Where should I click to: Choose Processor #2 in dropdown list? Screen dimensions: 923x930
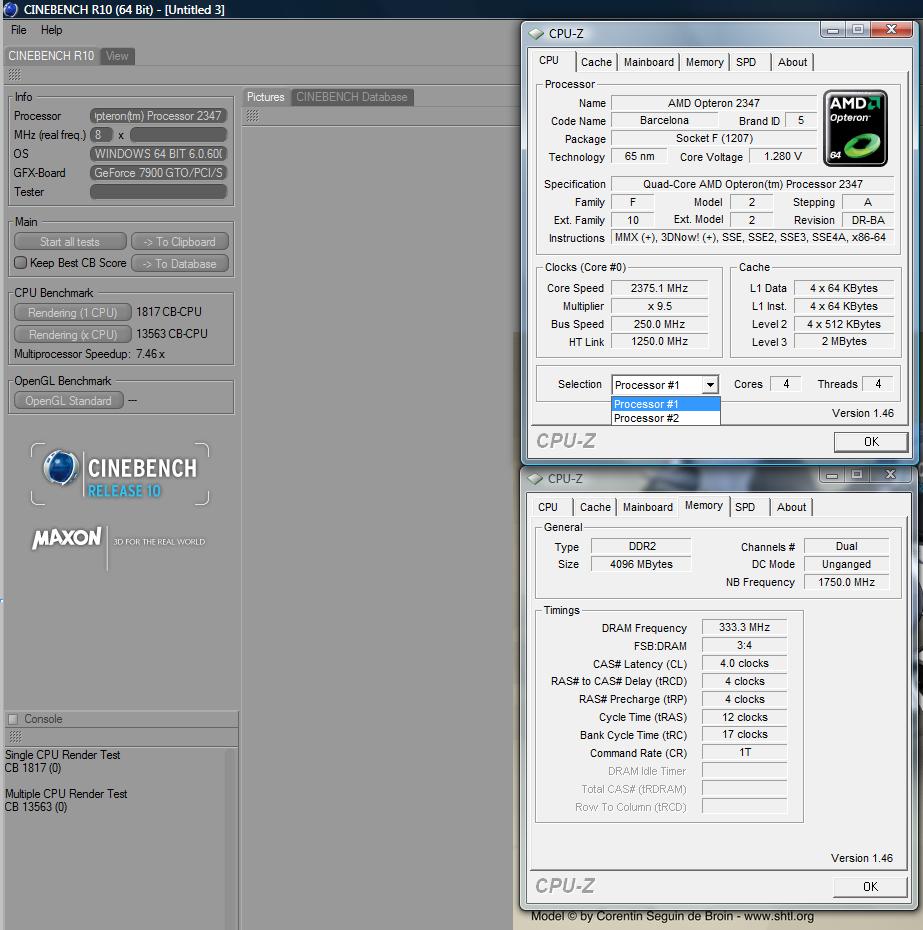pyautogui.click(x=666, y=418)
